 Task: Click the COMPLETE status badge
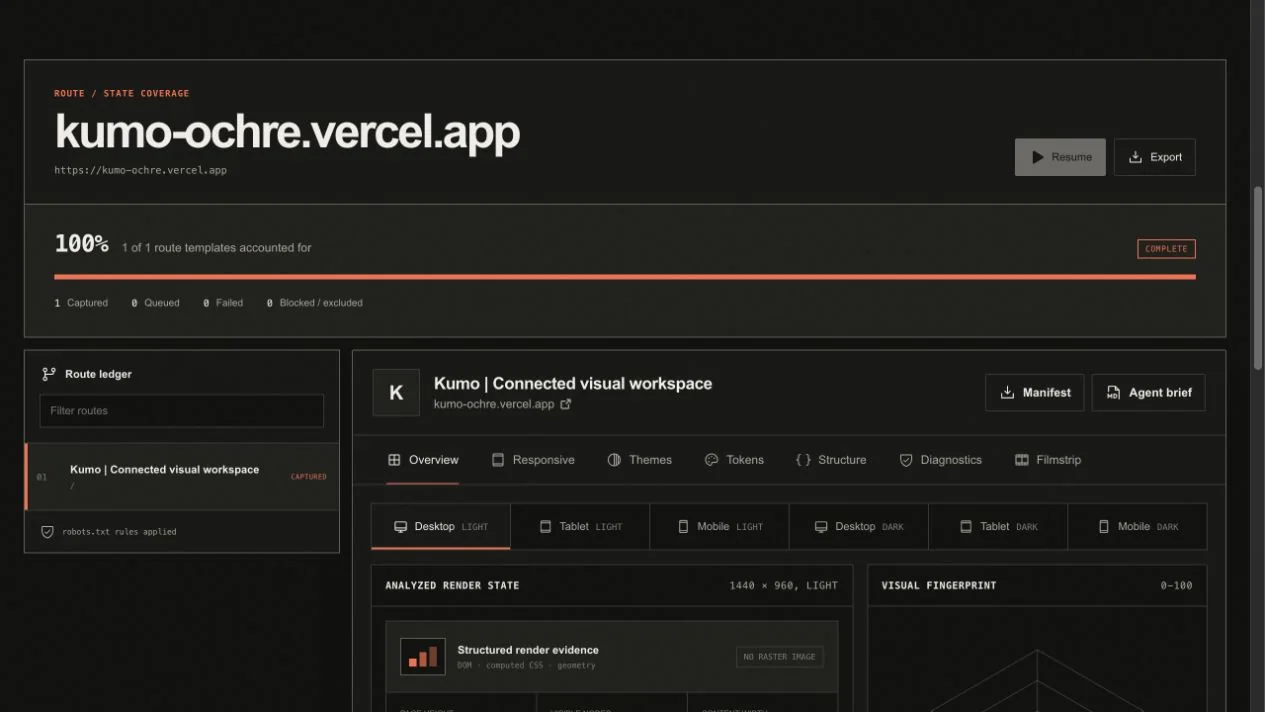[x=1166, y=249]
